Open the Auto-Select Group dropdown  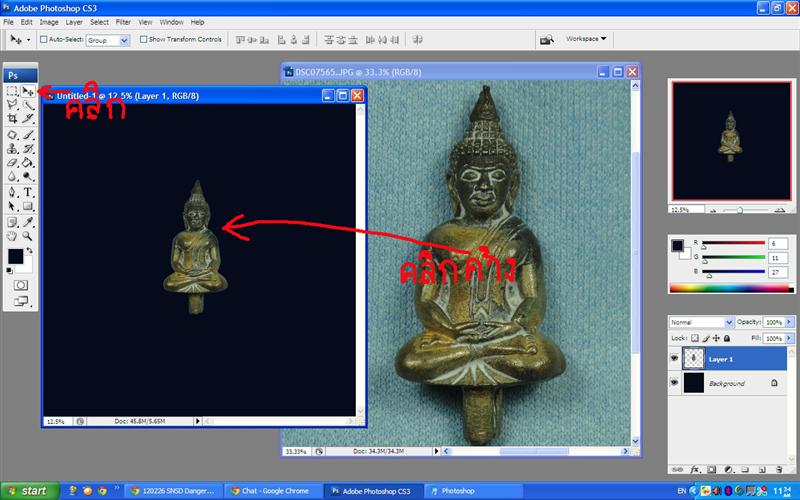pyautogui.click(x=108, y=40)
